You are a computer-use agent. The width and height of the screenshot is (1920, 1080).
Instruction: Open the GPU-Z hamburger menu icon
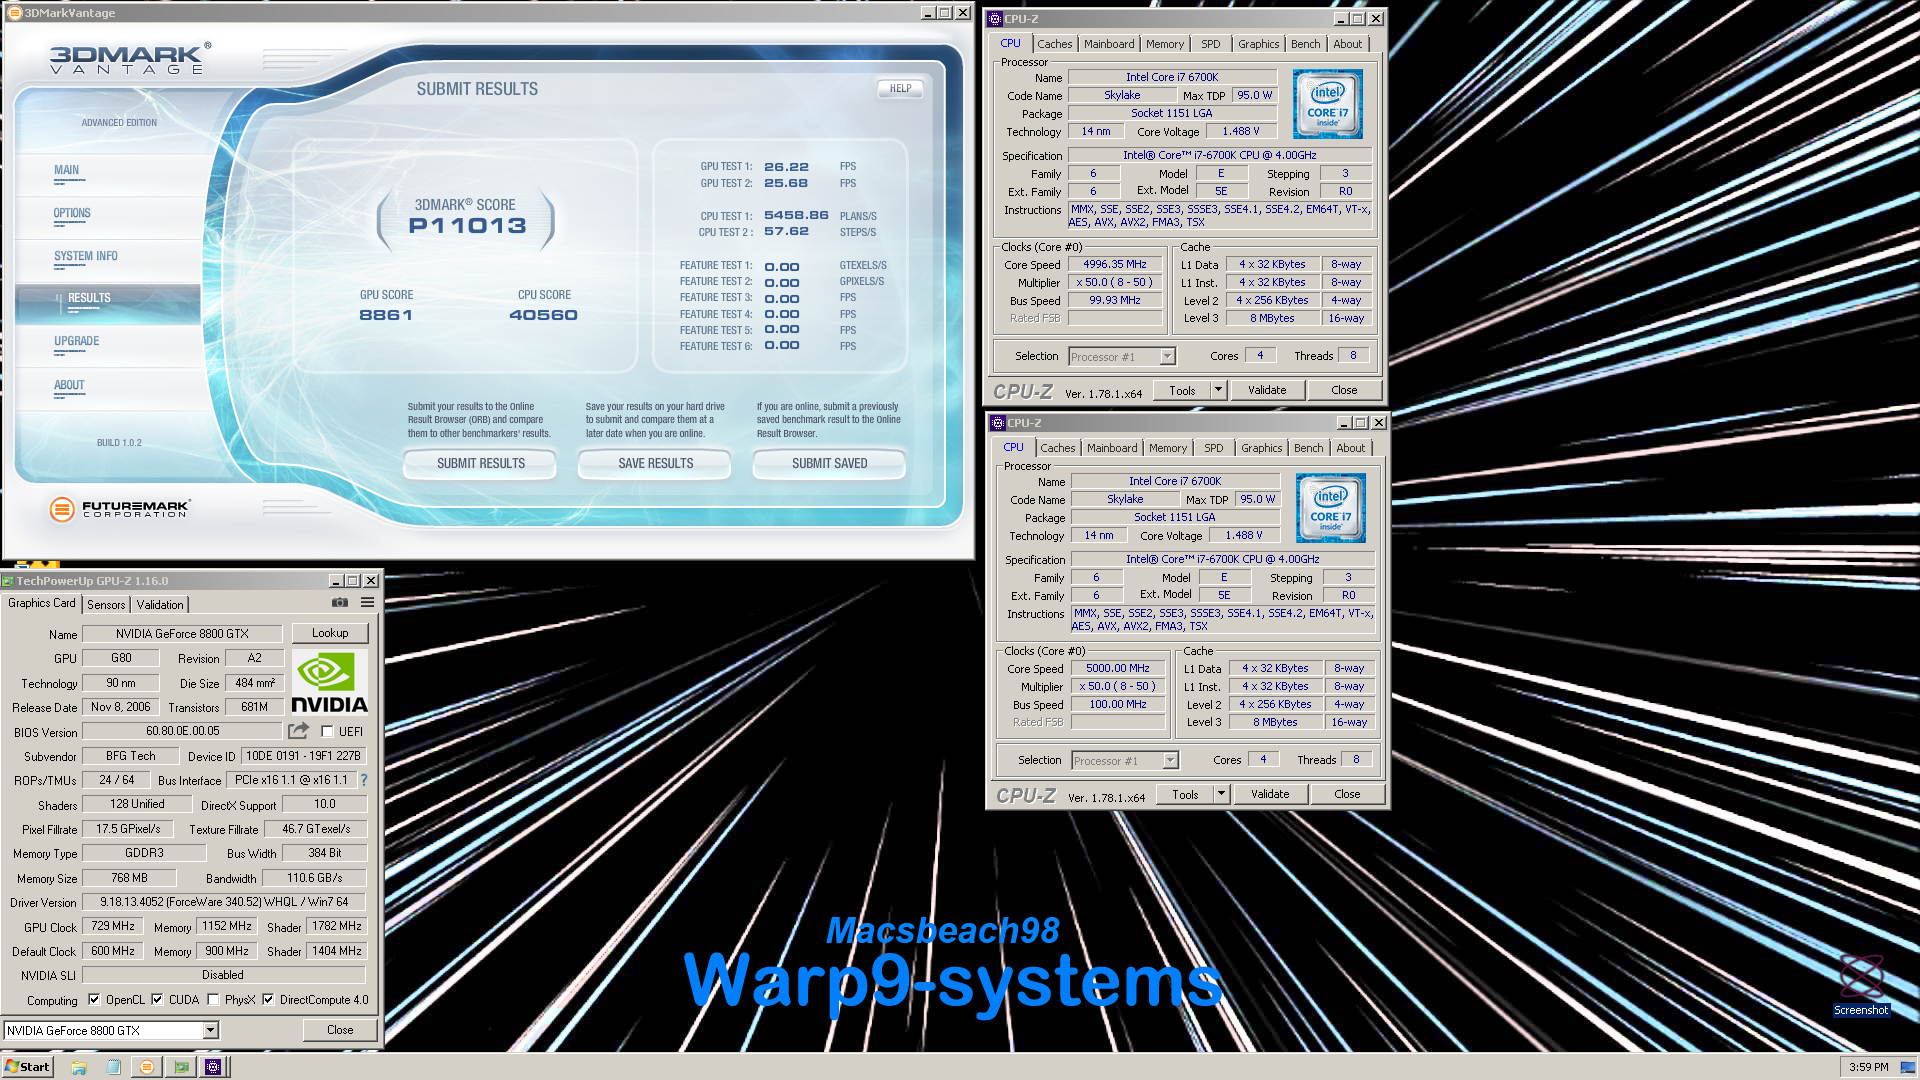pyautogui.click(x=367, y=603)
